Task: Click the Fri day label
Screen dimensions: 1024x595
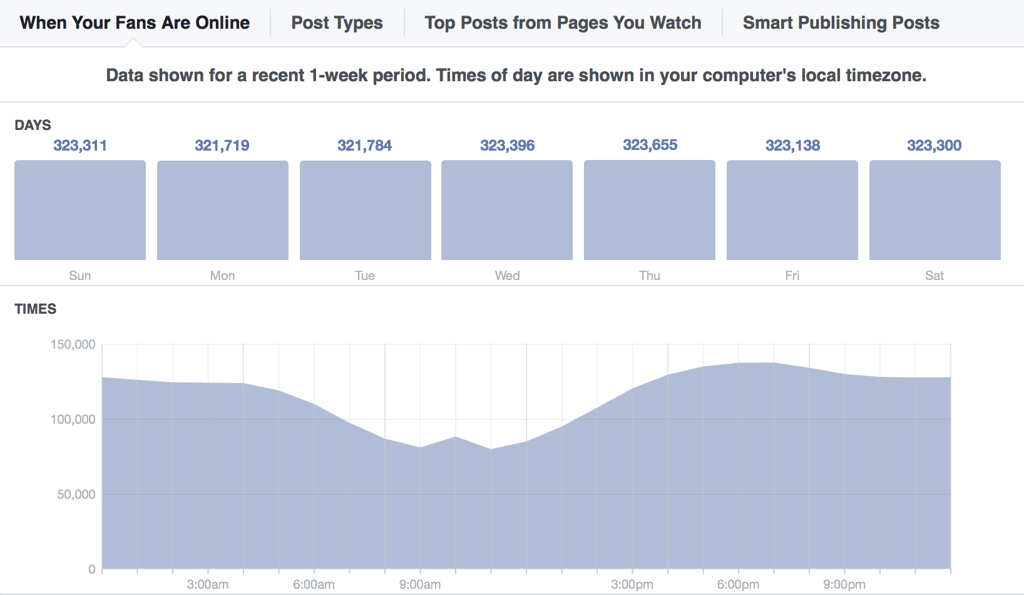Action: 792,276
